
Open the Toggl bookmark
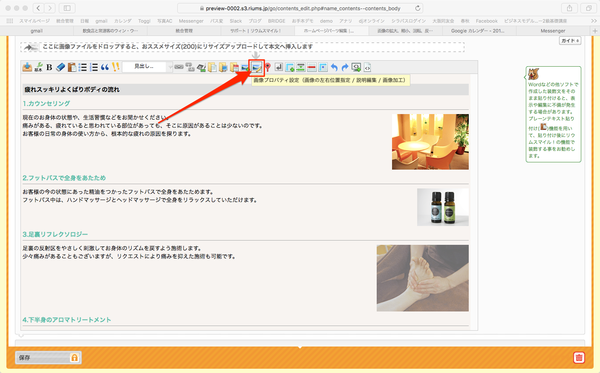click(144, 21)
